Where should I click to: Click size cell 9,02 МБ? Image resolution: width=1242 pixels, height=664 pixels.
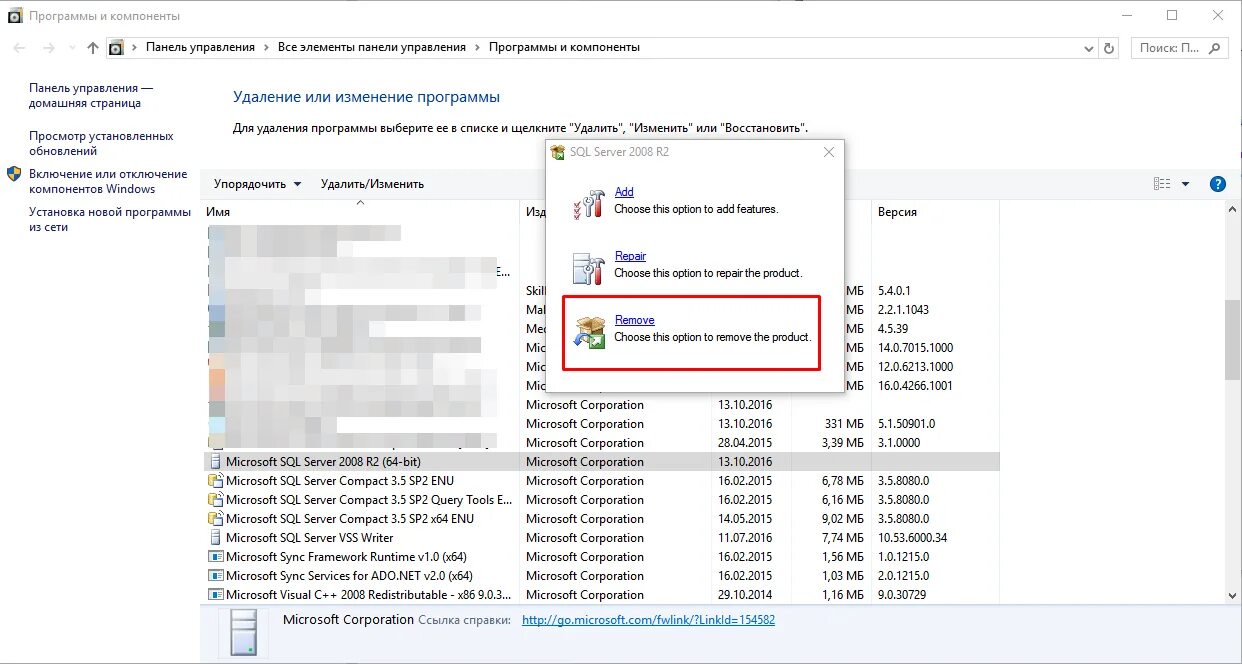(x=842, y=519)
